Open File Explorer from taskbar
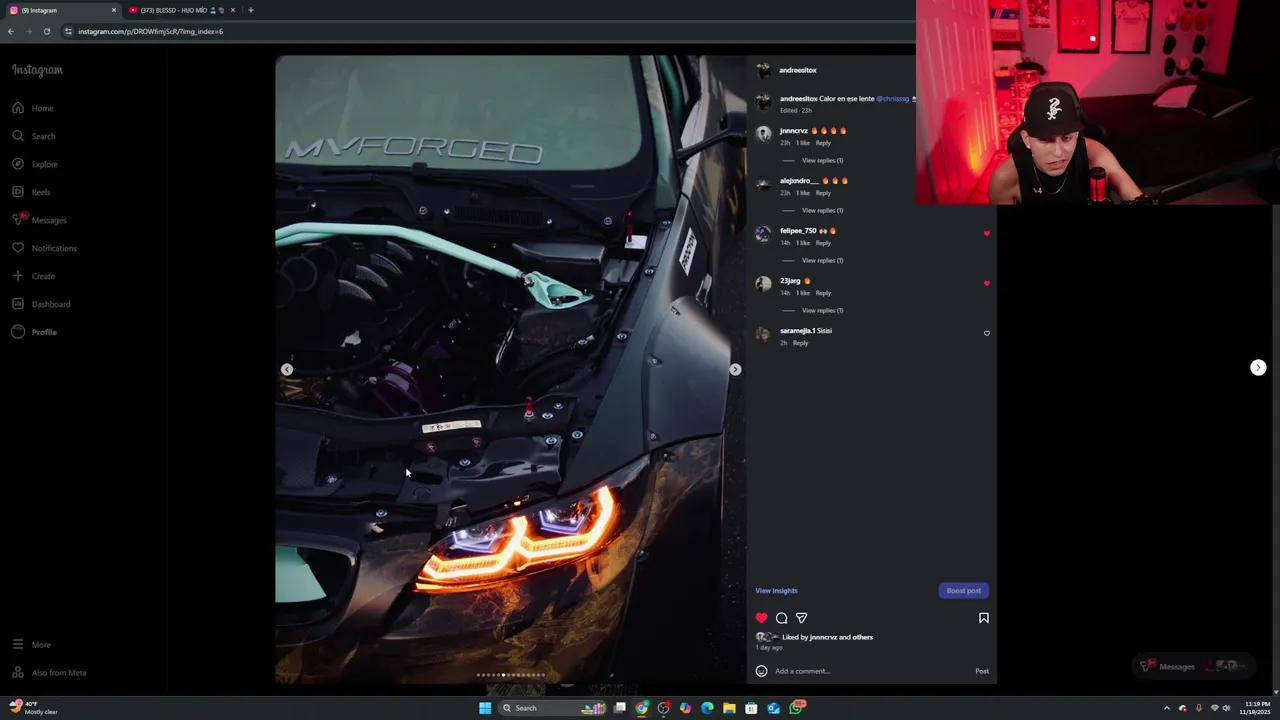The width and height of the screenshot is (1280, 720). 729,708
